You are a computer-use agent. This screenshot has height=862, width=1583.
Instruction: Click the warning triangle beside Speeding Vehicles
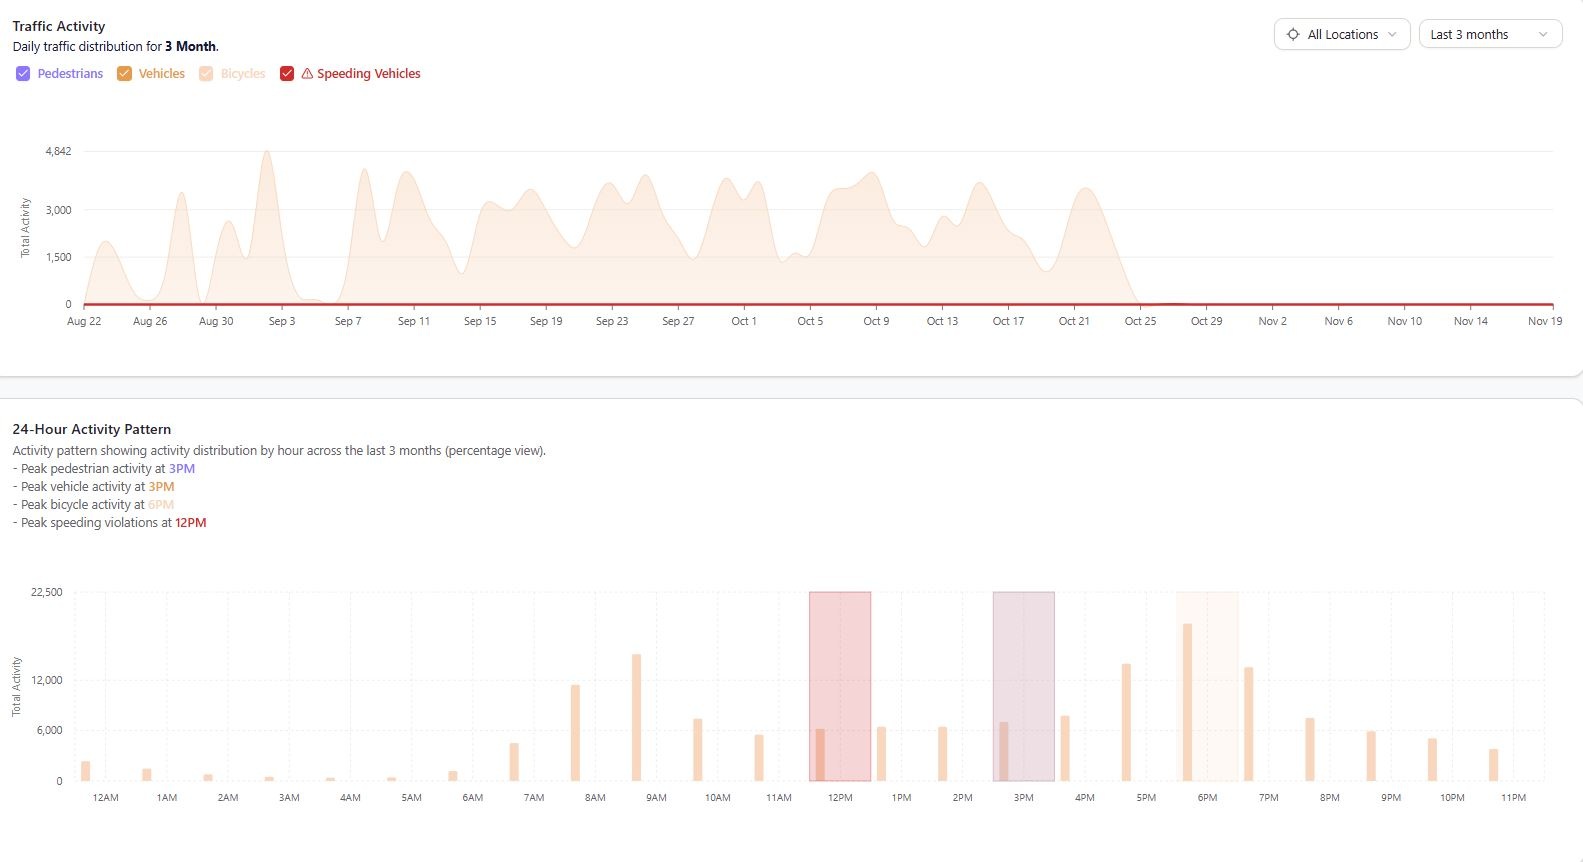[x=307, y=74]
